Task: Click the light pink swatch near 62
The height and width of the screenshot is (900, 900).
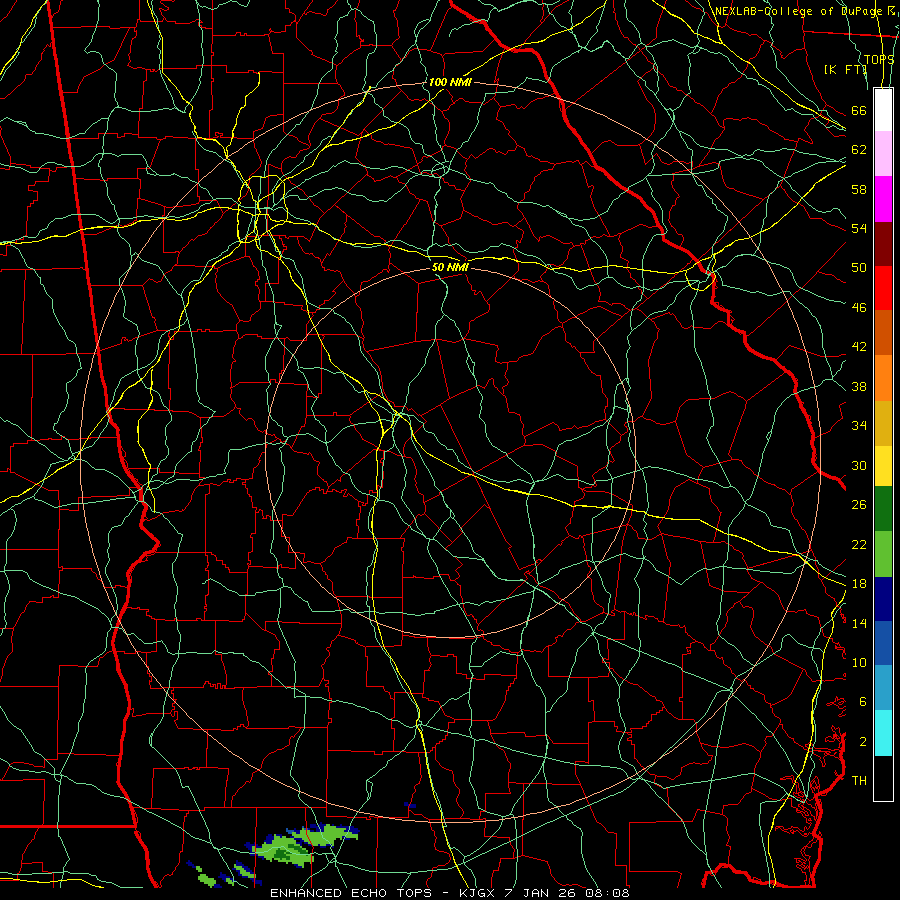Action: coord(883,153)
